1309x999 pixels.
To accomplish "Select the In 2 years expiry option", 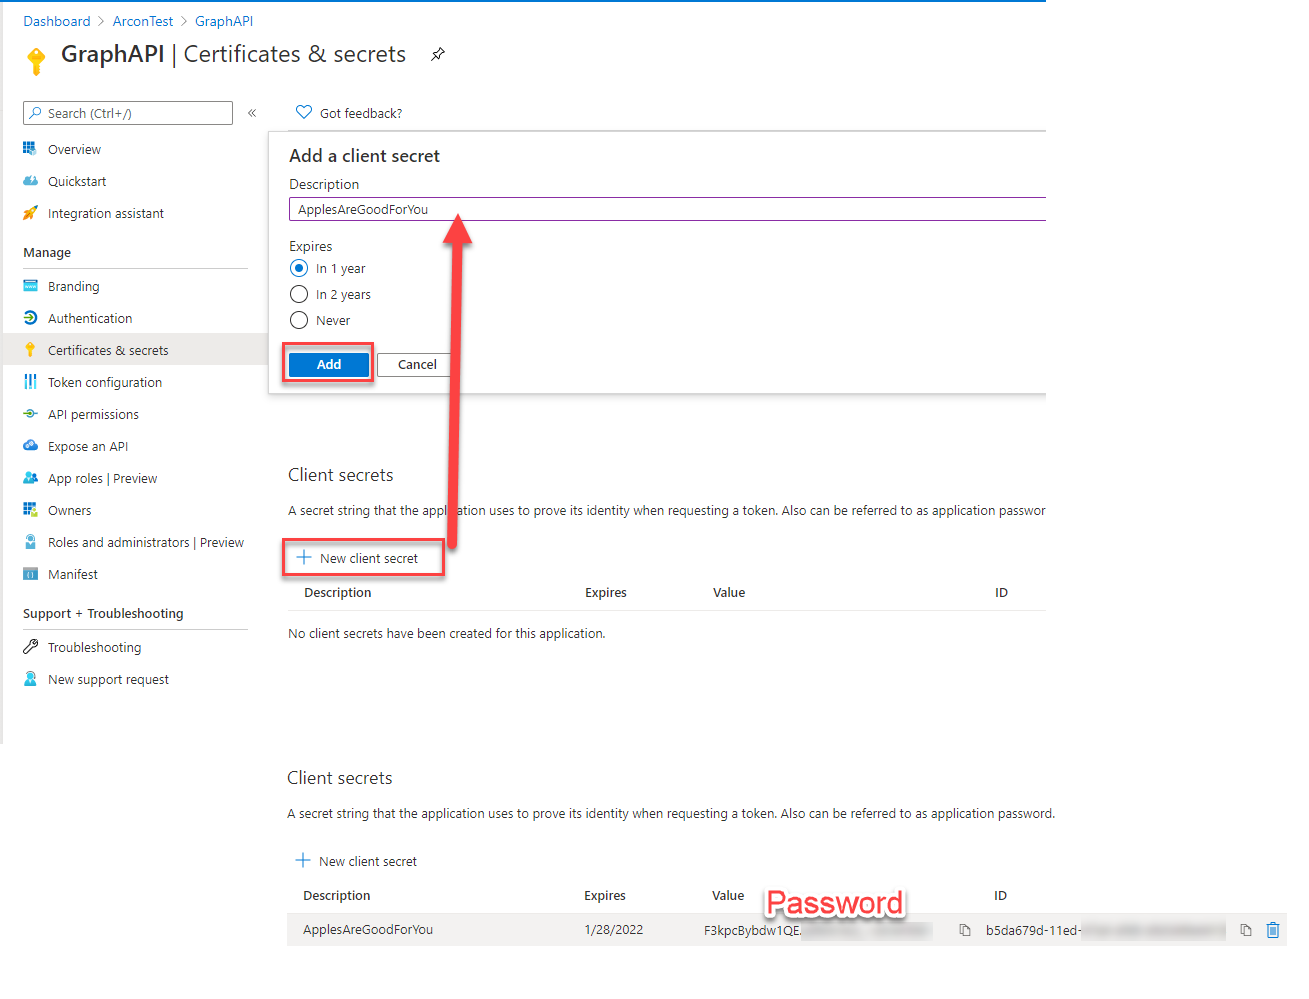I will 299,294.
